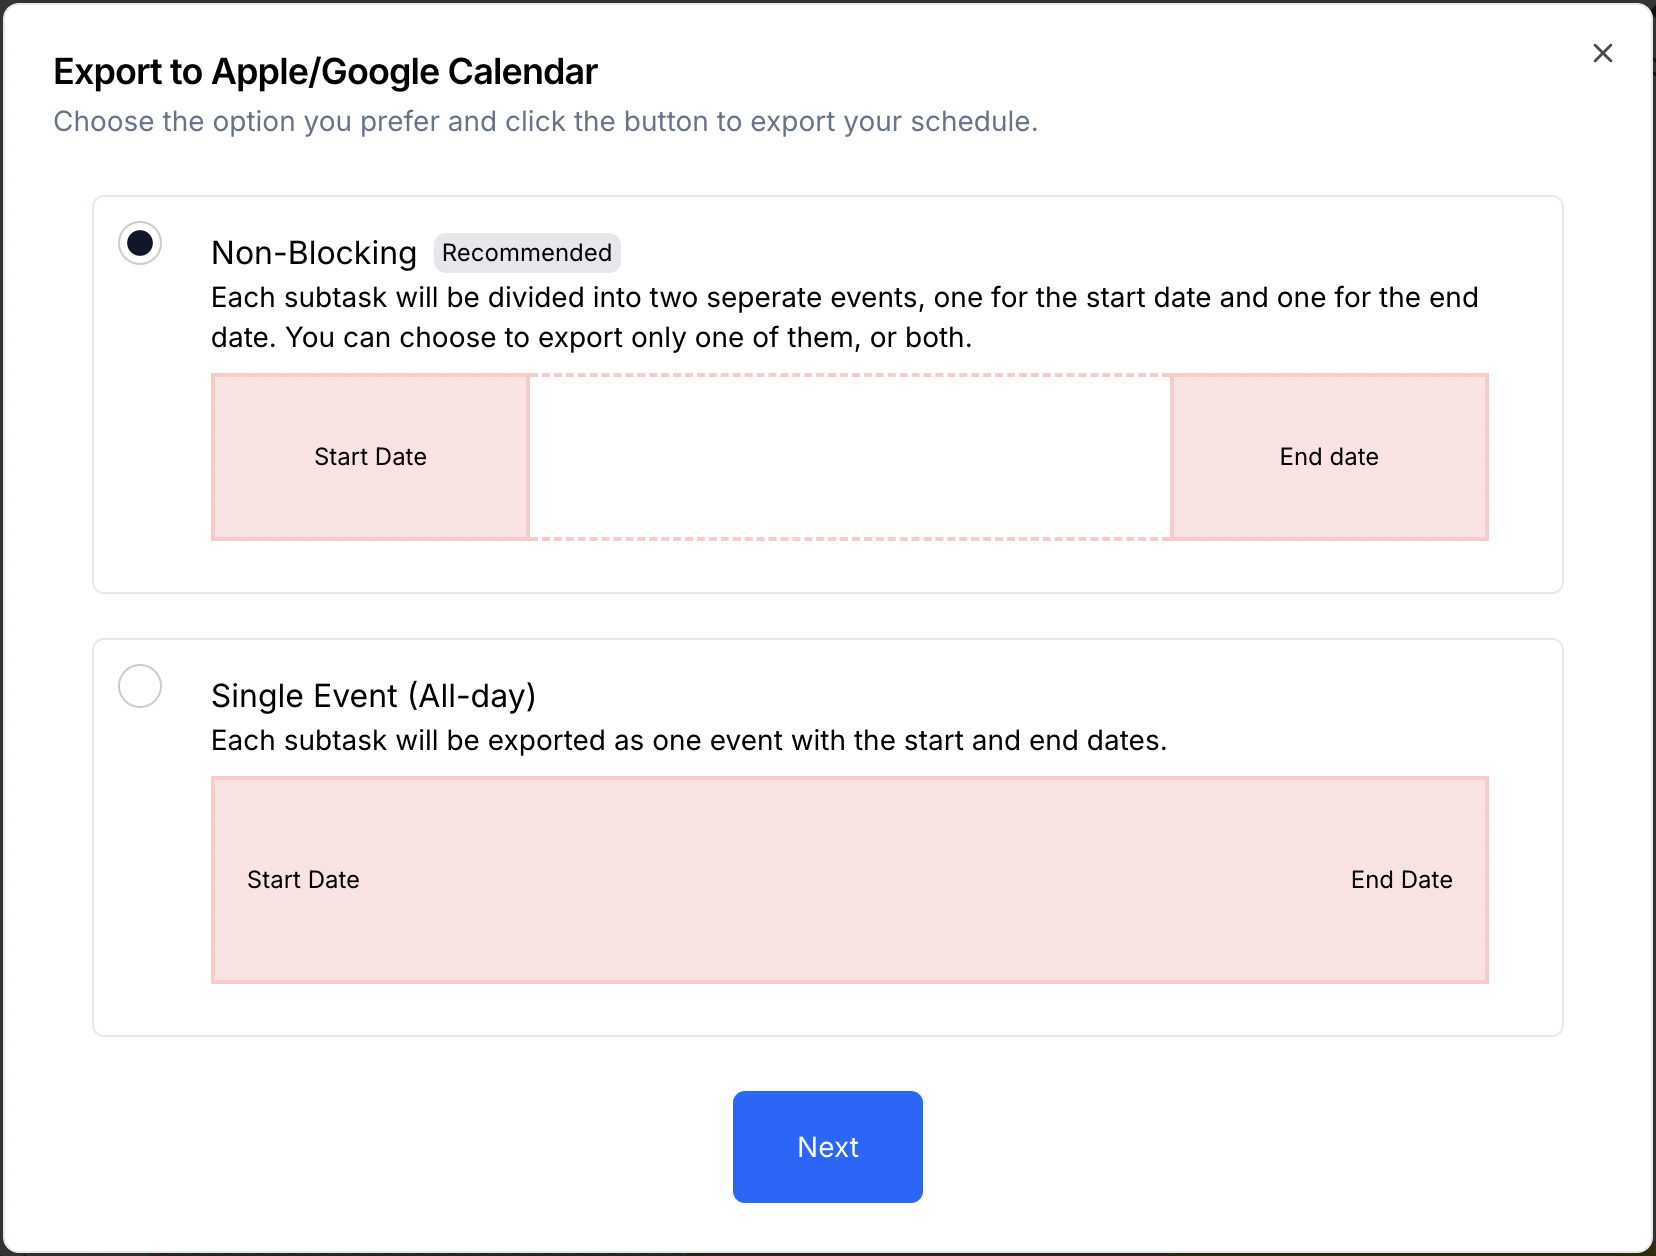Click the Next label text
The image size is (1656, 1256).
click(828, 1147)
